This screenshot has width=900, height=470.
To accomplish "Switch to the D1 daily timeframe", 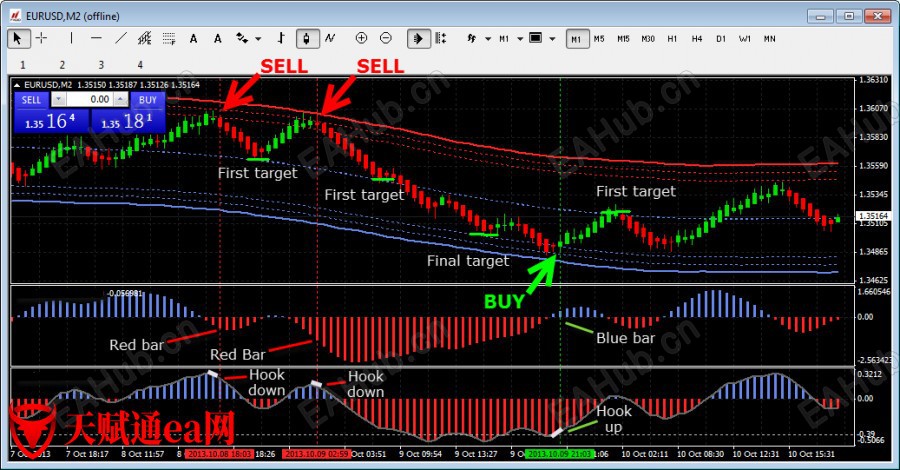I will click(x=721, y=39).
